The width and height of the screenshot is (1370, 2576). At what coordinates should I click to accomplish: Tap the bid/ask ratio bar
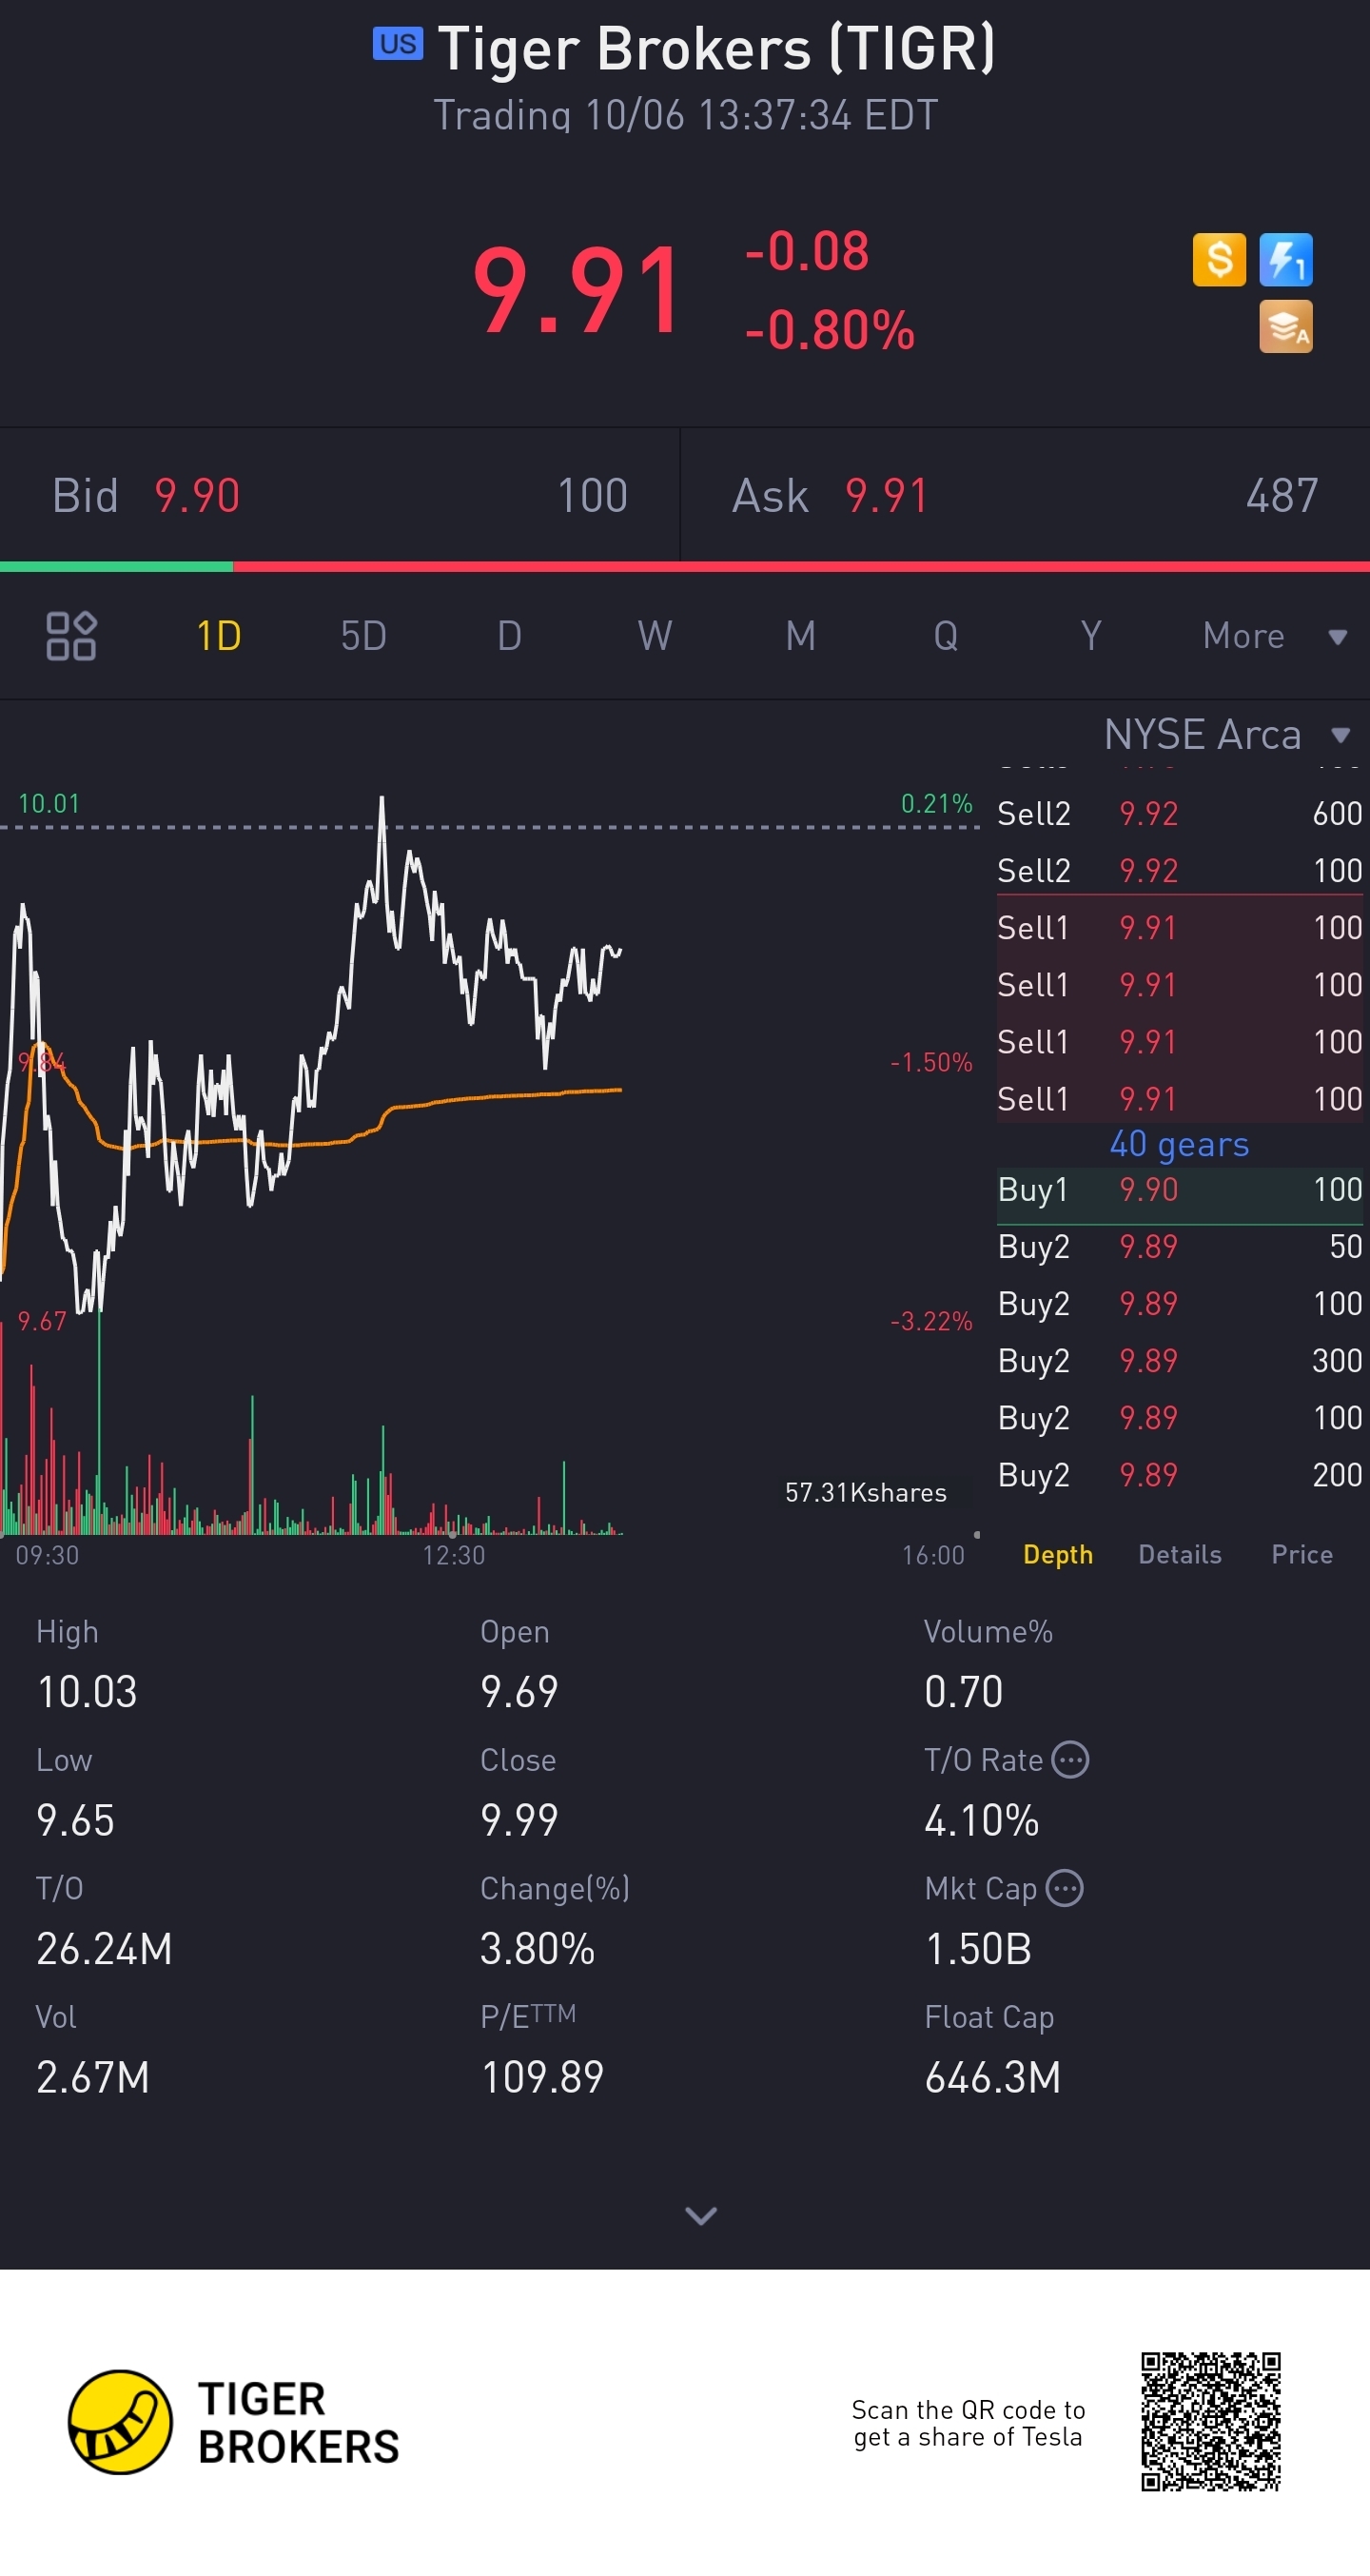click(685, 567)
